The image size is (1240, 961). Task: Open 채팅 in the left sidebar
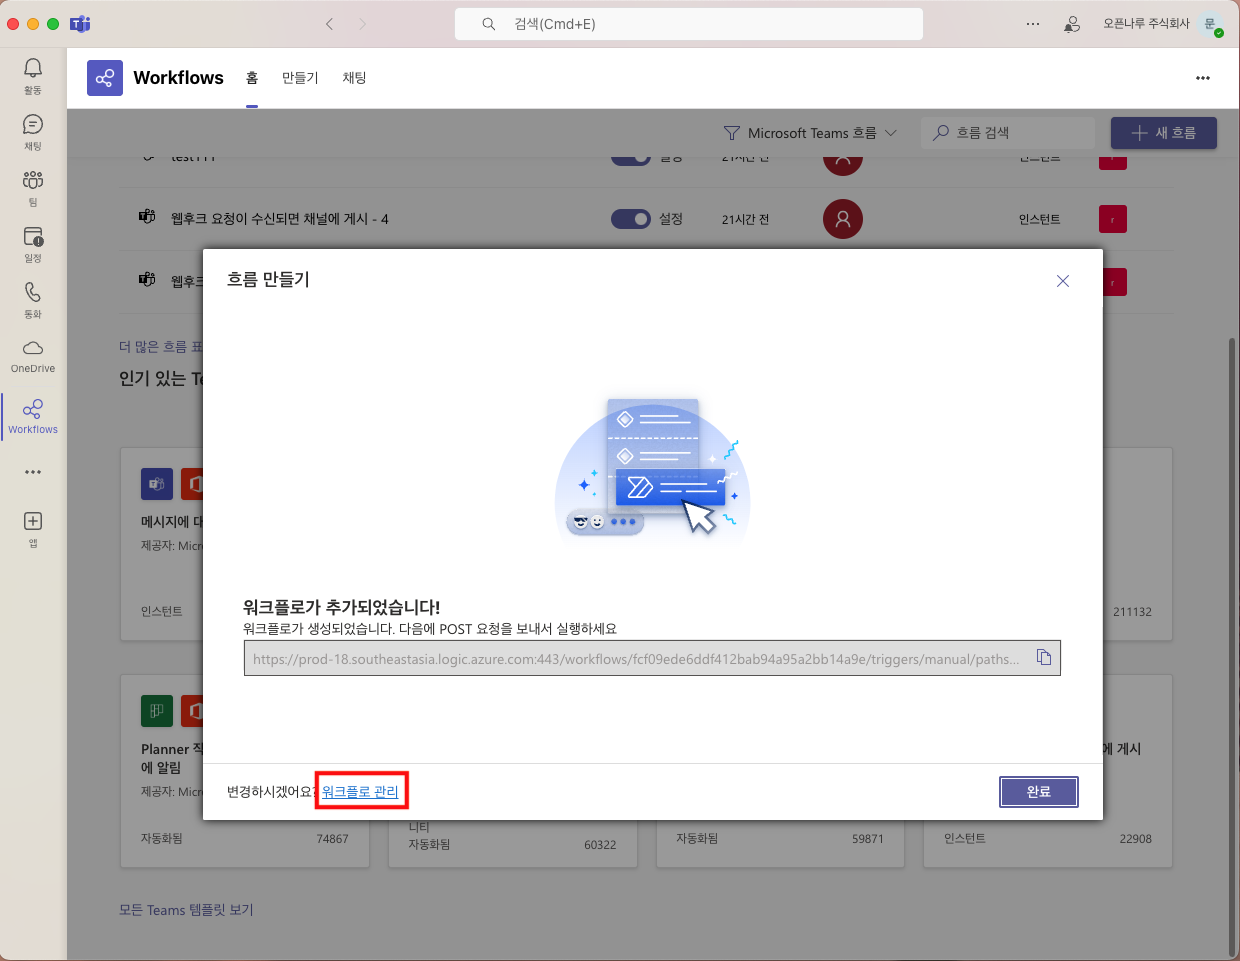(x=33, y=131)
